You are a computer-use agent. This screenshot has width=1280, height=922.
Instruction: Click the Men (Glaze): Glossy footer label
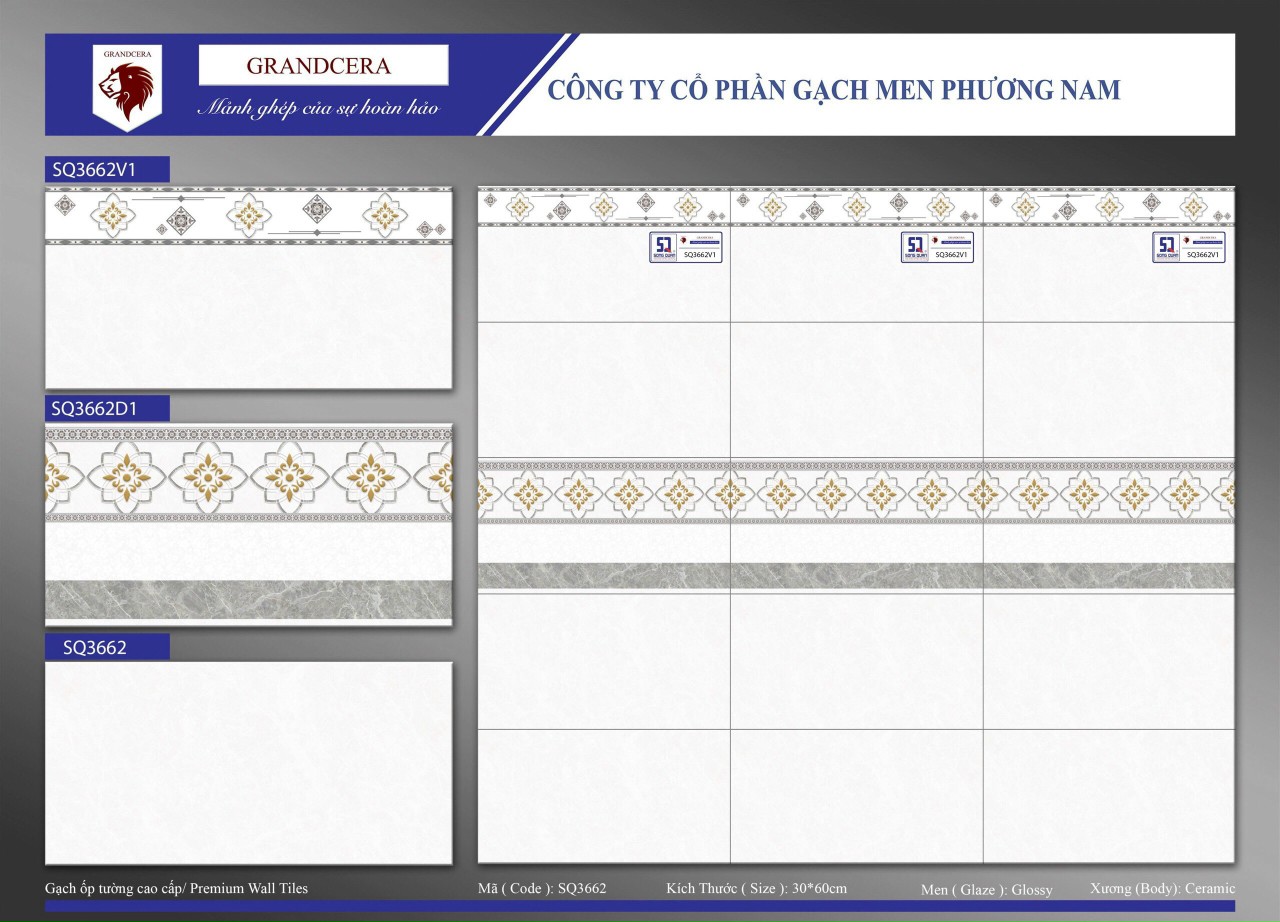[x=986, y=889]
